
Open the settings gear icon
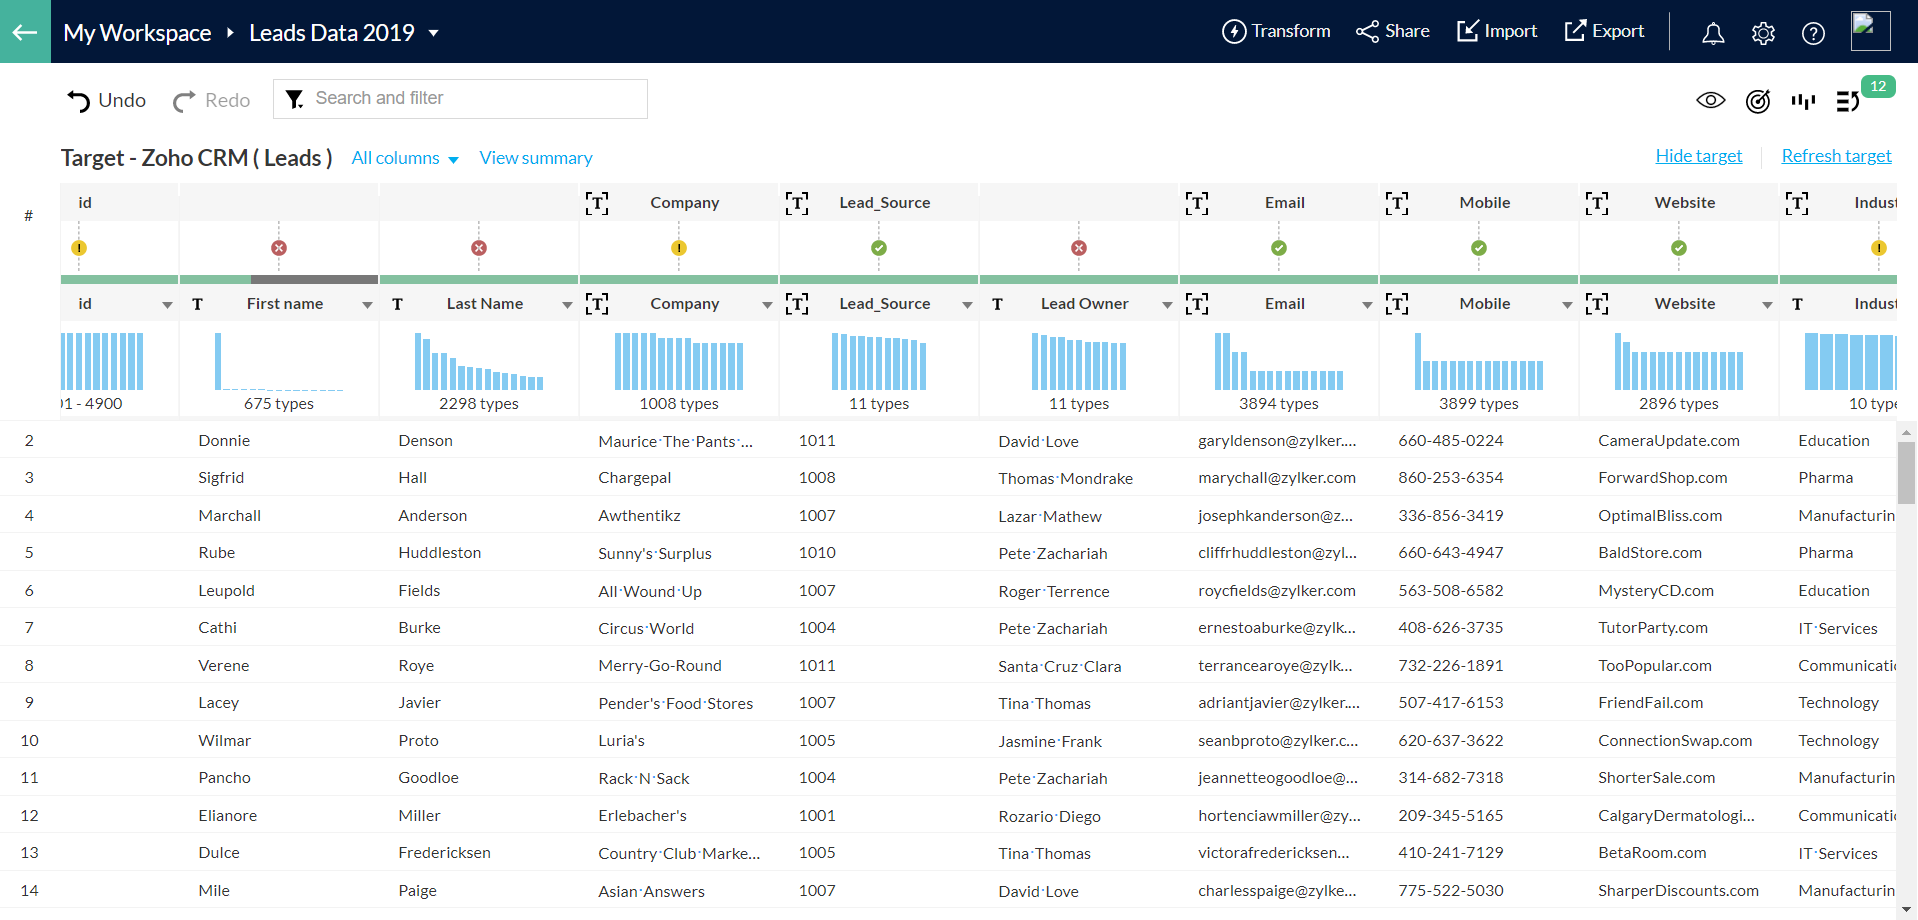[x=1763, y=34]
